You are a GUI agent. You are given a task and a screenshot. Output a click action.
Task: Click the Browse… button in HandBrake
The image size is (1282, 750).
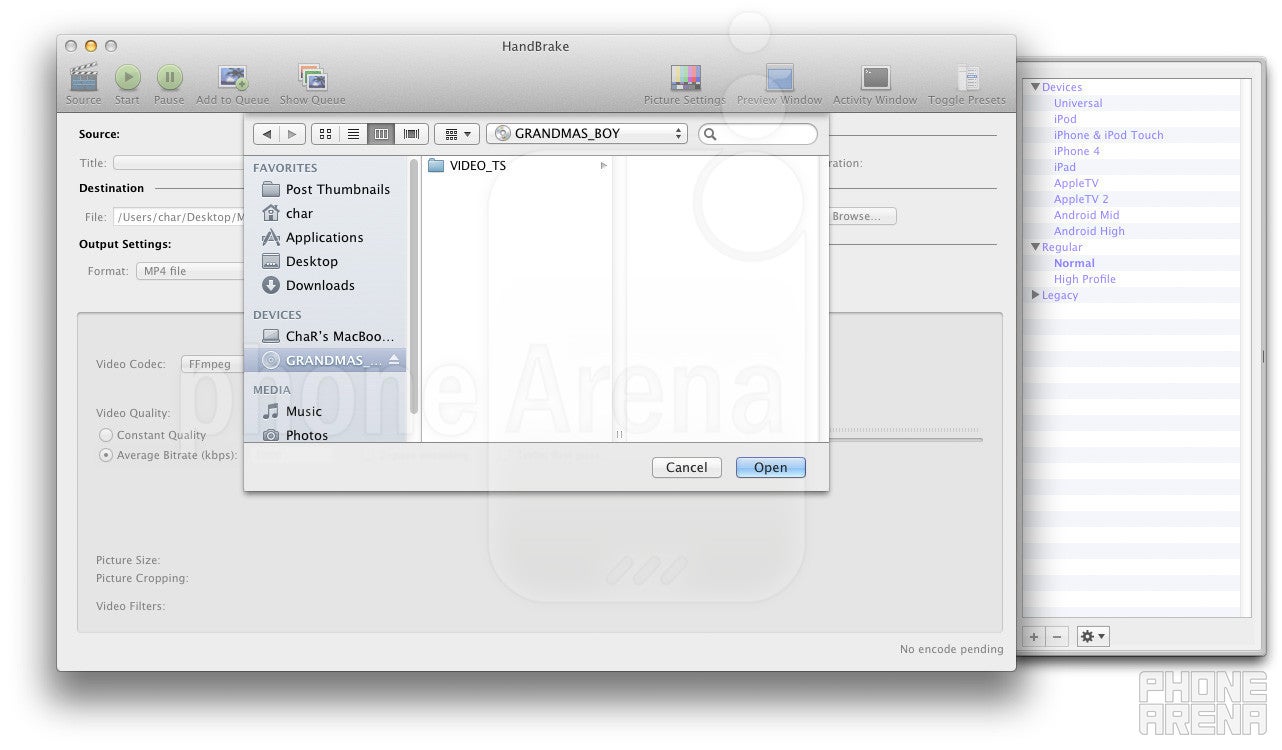861,216
